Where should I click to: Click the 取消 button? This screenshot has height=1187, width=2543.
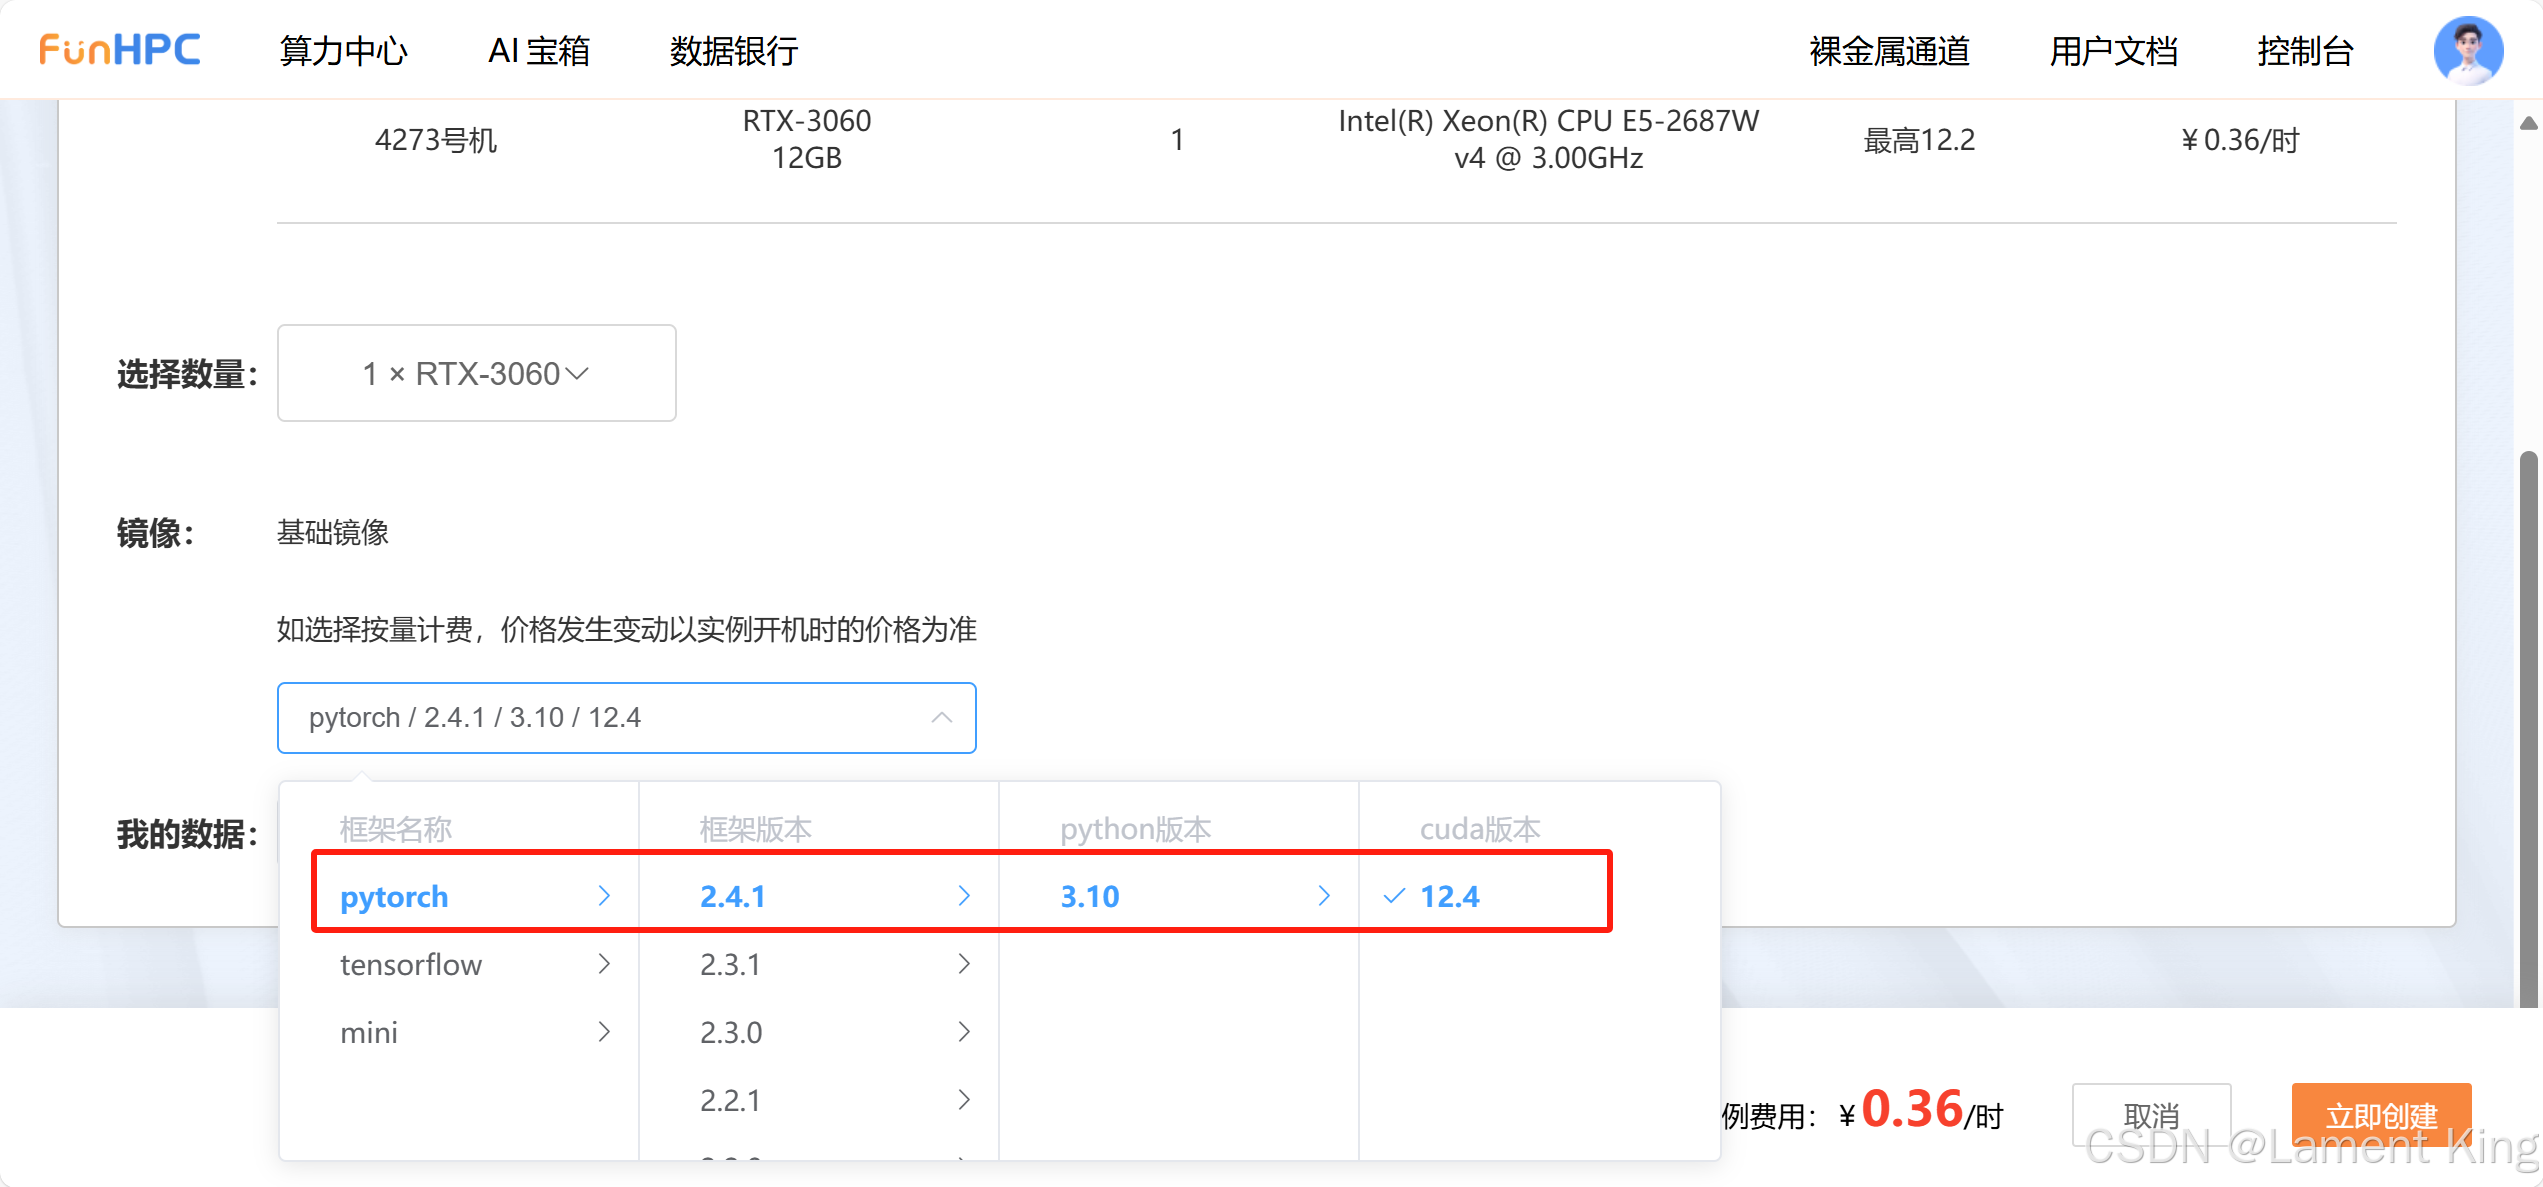2150,1114
